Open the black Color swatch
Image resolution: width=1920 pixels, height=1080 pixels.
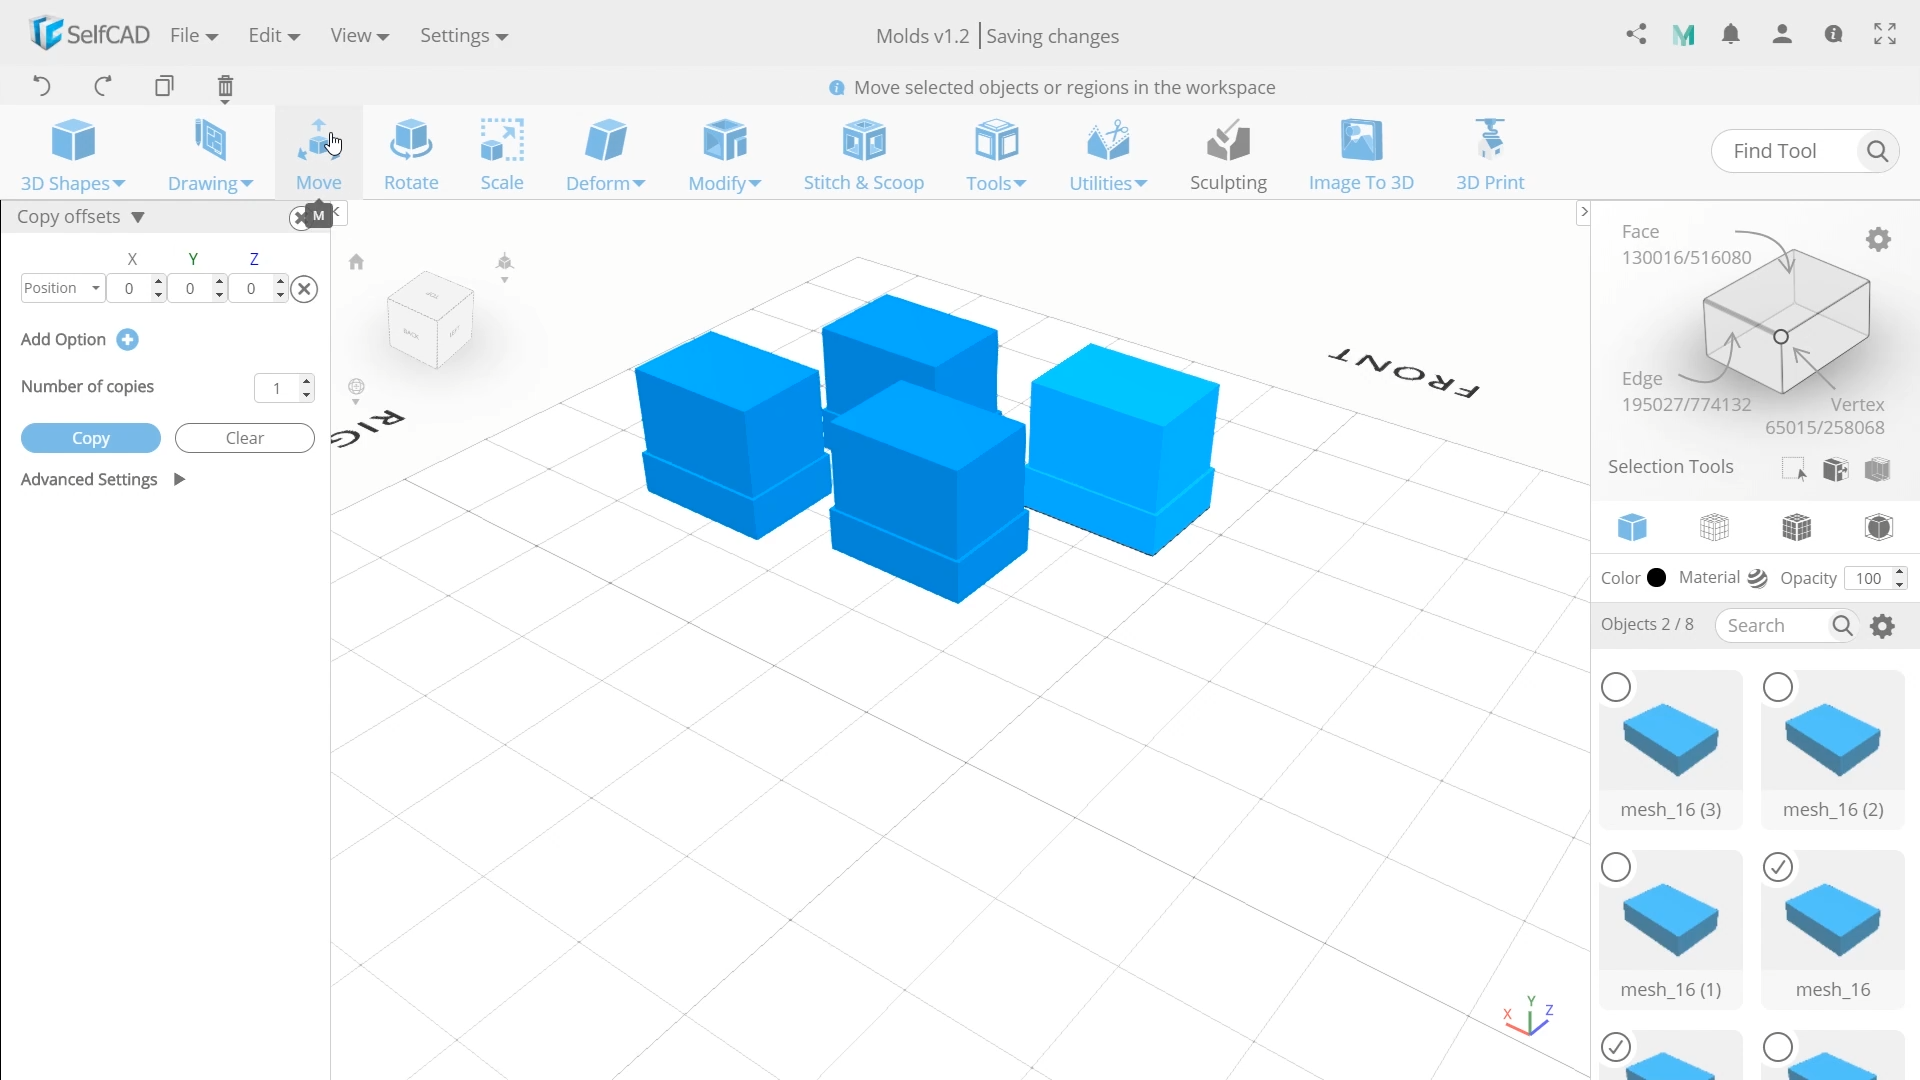[1657, 578]
